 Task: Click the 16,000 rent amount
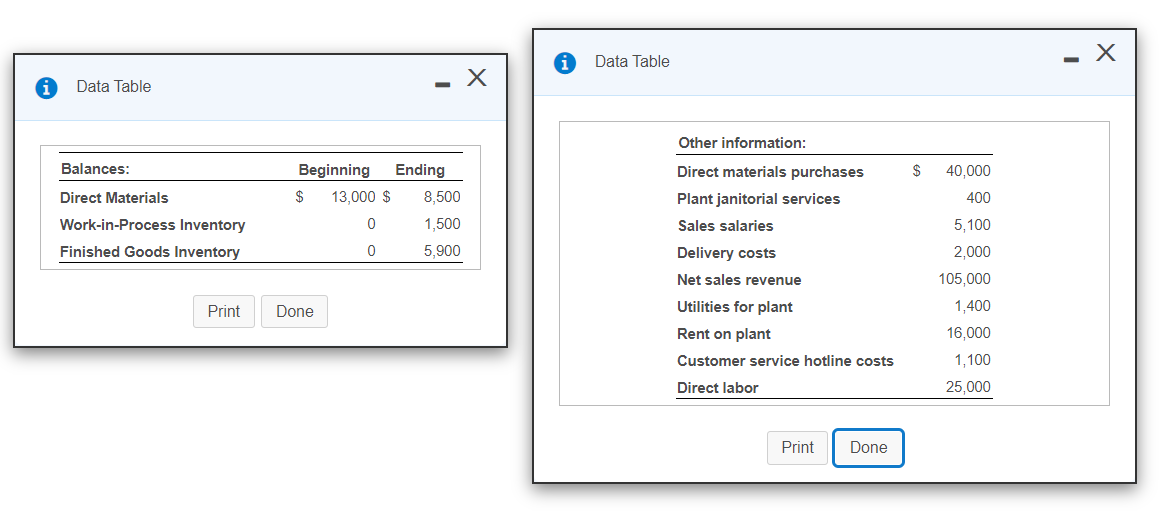[x=968, y=333]
